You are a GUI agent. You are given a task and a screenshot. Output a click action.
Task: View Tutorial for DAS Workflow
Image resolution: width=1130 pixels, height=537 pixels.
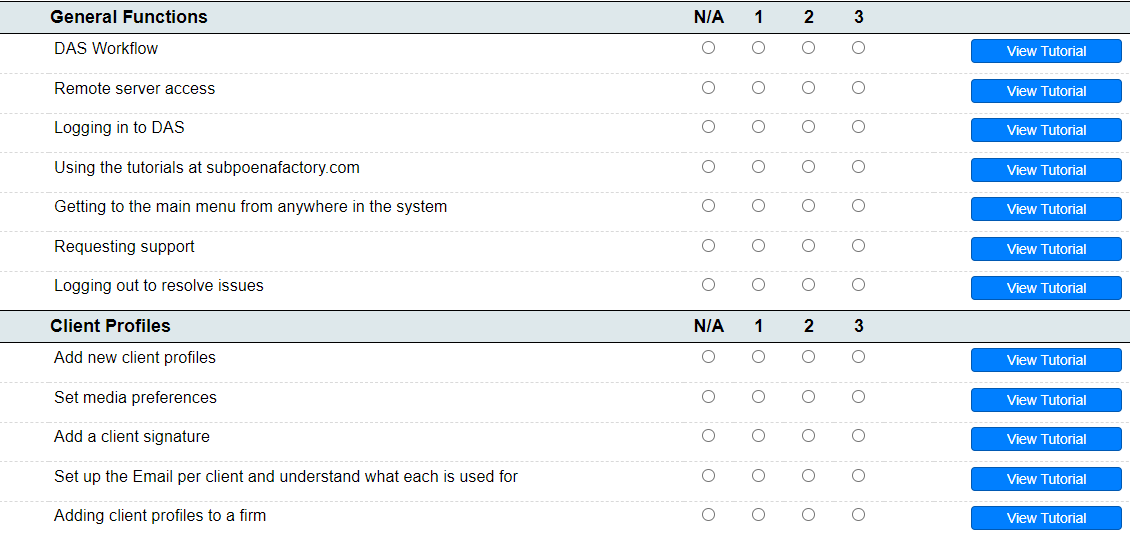pos(1046,51)
